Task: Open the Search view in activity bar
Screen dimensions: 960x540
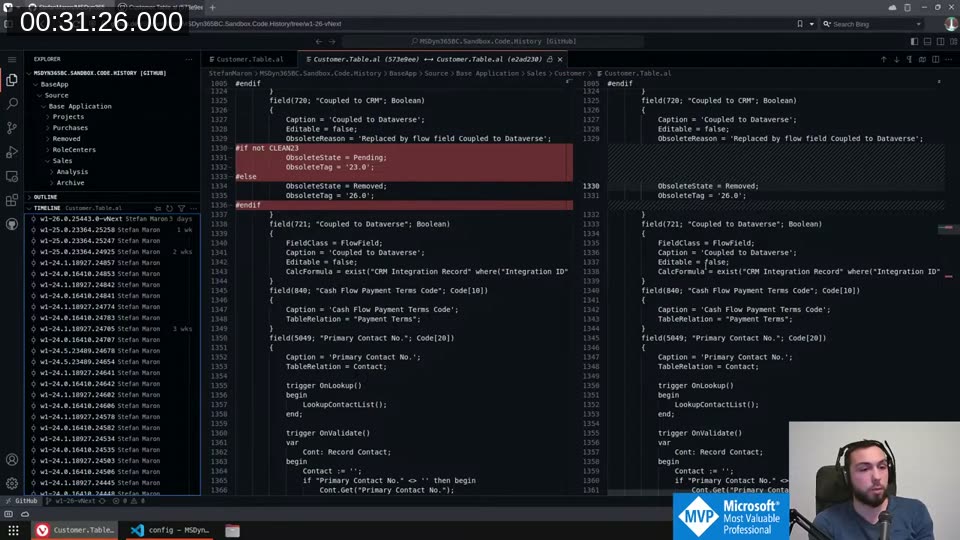Action: coord(12,103)
